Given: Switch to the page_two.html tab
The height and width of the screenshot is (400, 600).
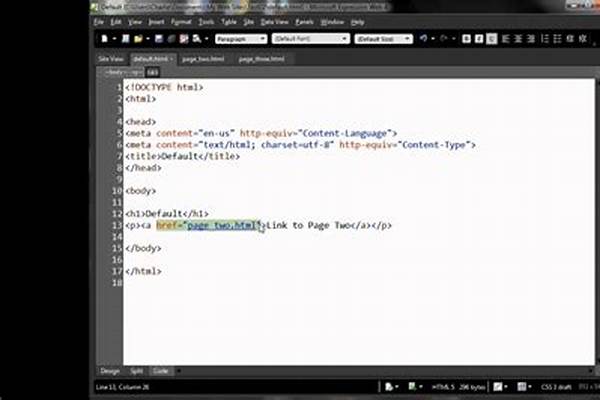Looking at the screenshot, I should (x=204, y=59).
